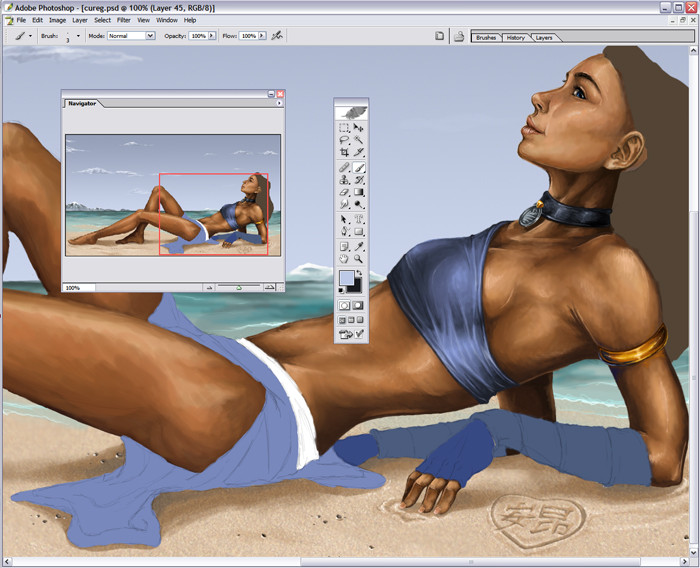Select the Pen tool
The width and height of the screenshot is (700, 568).
tap(344, 231)
